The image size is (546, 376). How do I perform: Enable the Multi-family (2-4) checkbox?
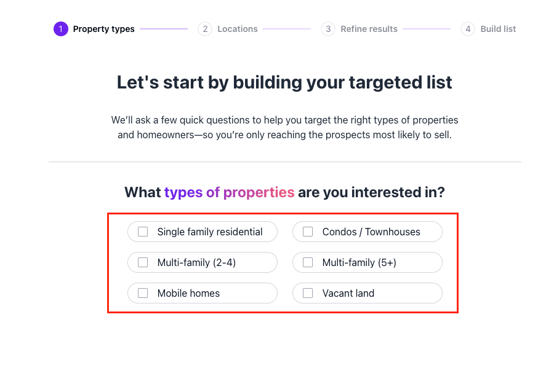143,263
